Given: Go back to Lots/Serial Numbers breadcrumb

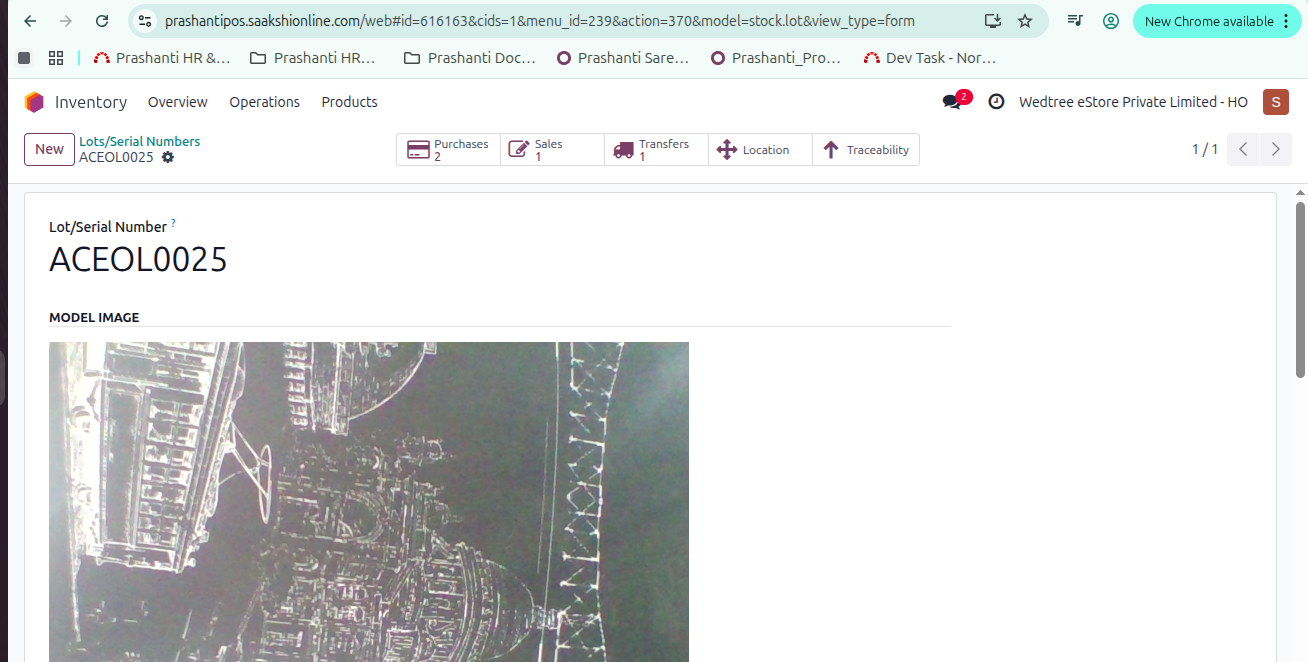Looking at the screenshot, I should [139, 141].
